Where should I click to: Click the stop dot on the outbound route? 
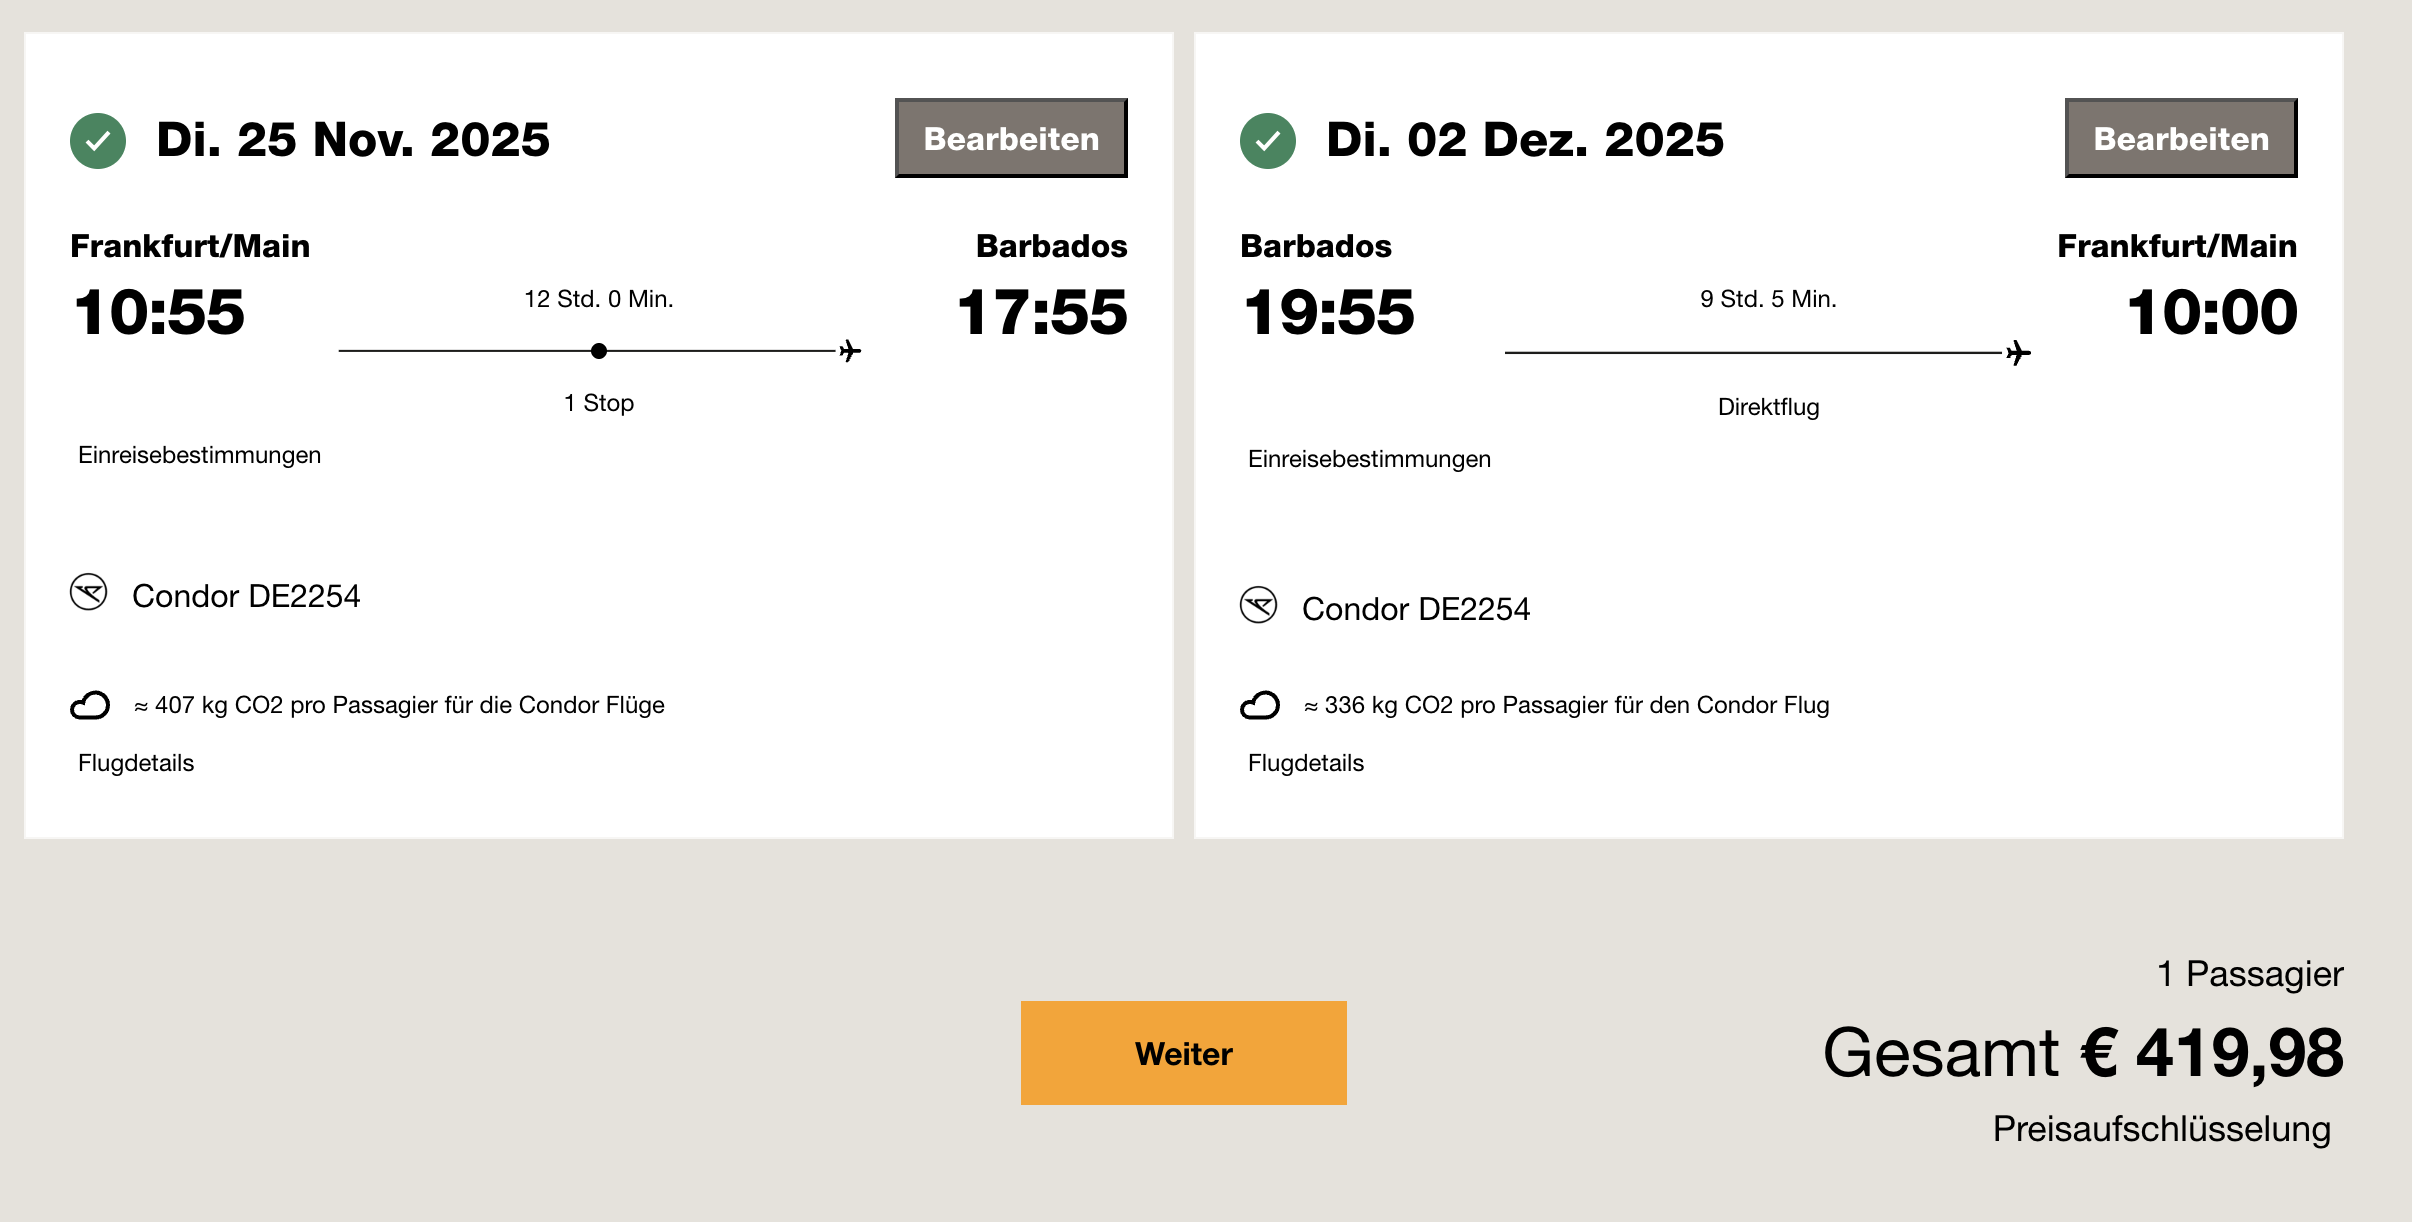(x=599, y=351)
